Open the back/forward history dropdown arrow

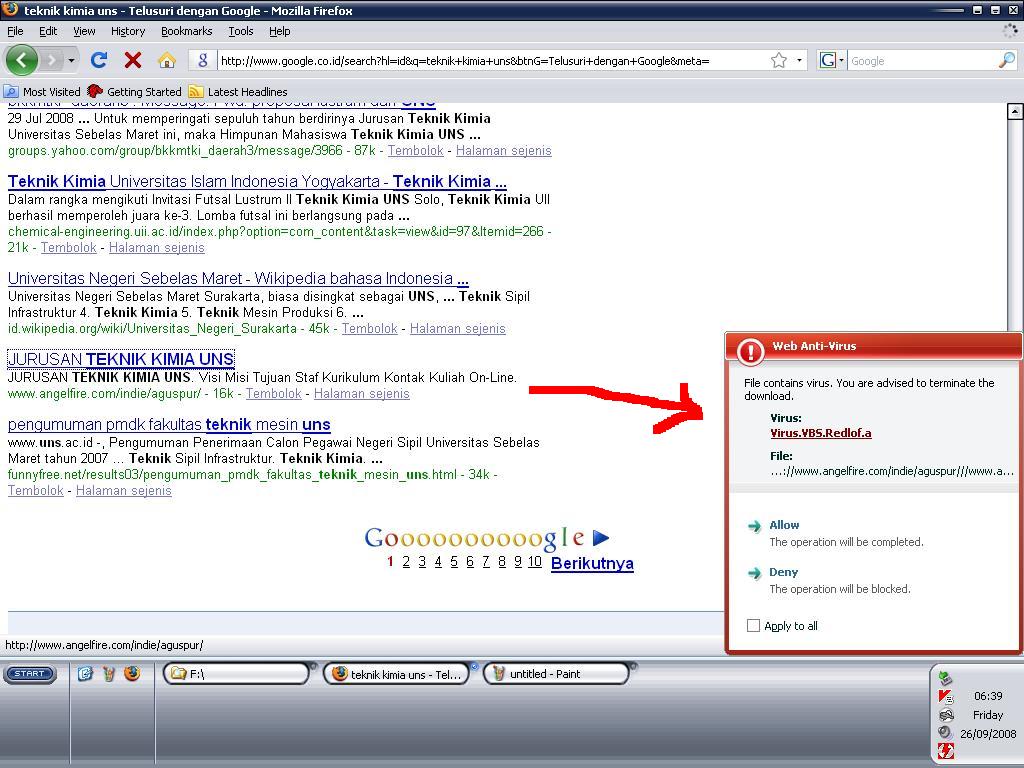coord(71,61)
